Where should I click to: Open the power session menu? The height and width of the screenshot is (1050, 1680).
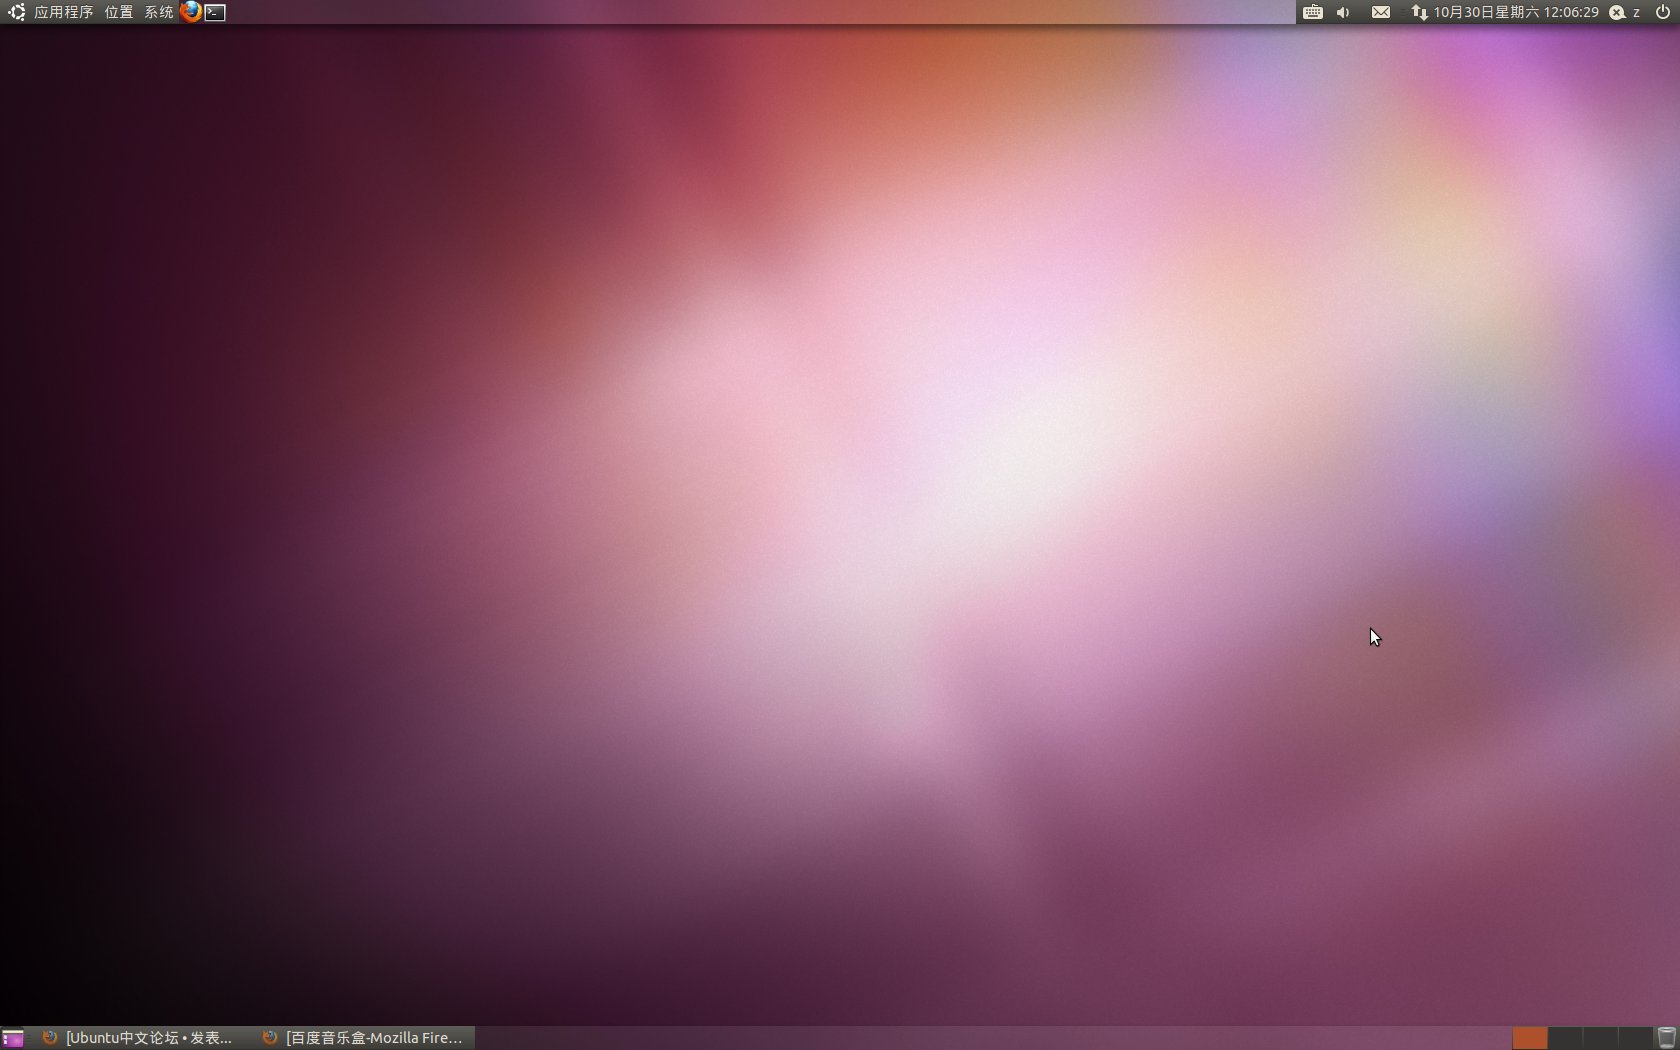(1662, 12)
